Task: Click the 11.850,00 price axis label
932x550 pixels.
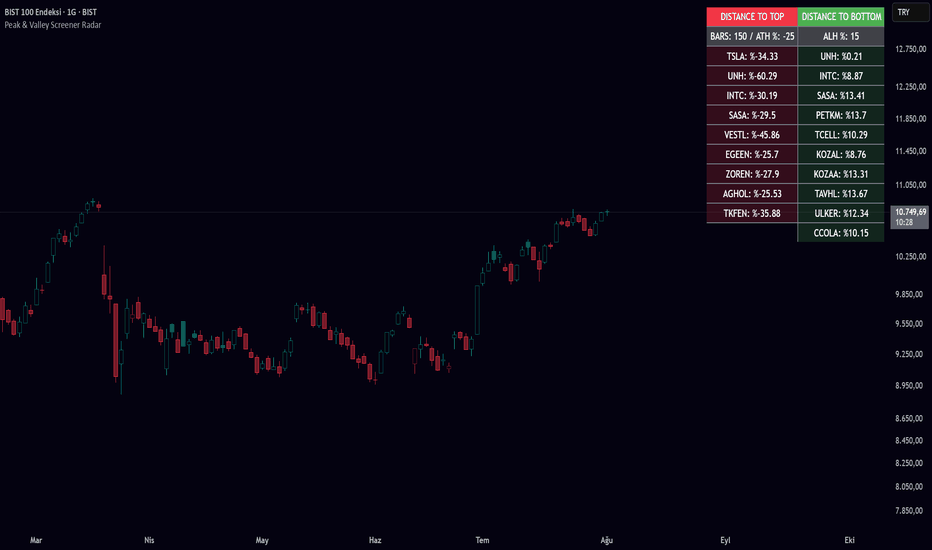Action: 911,119
